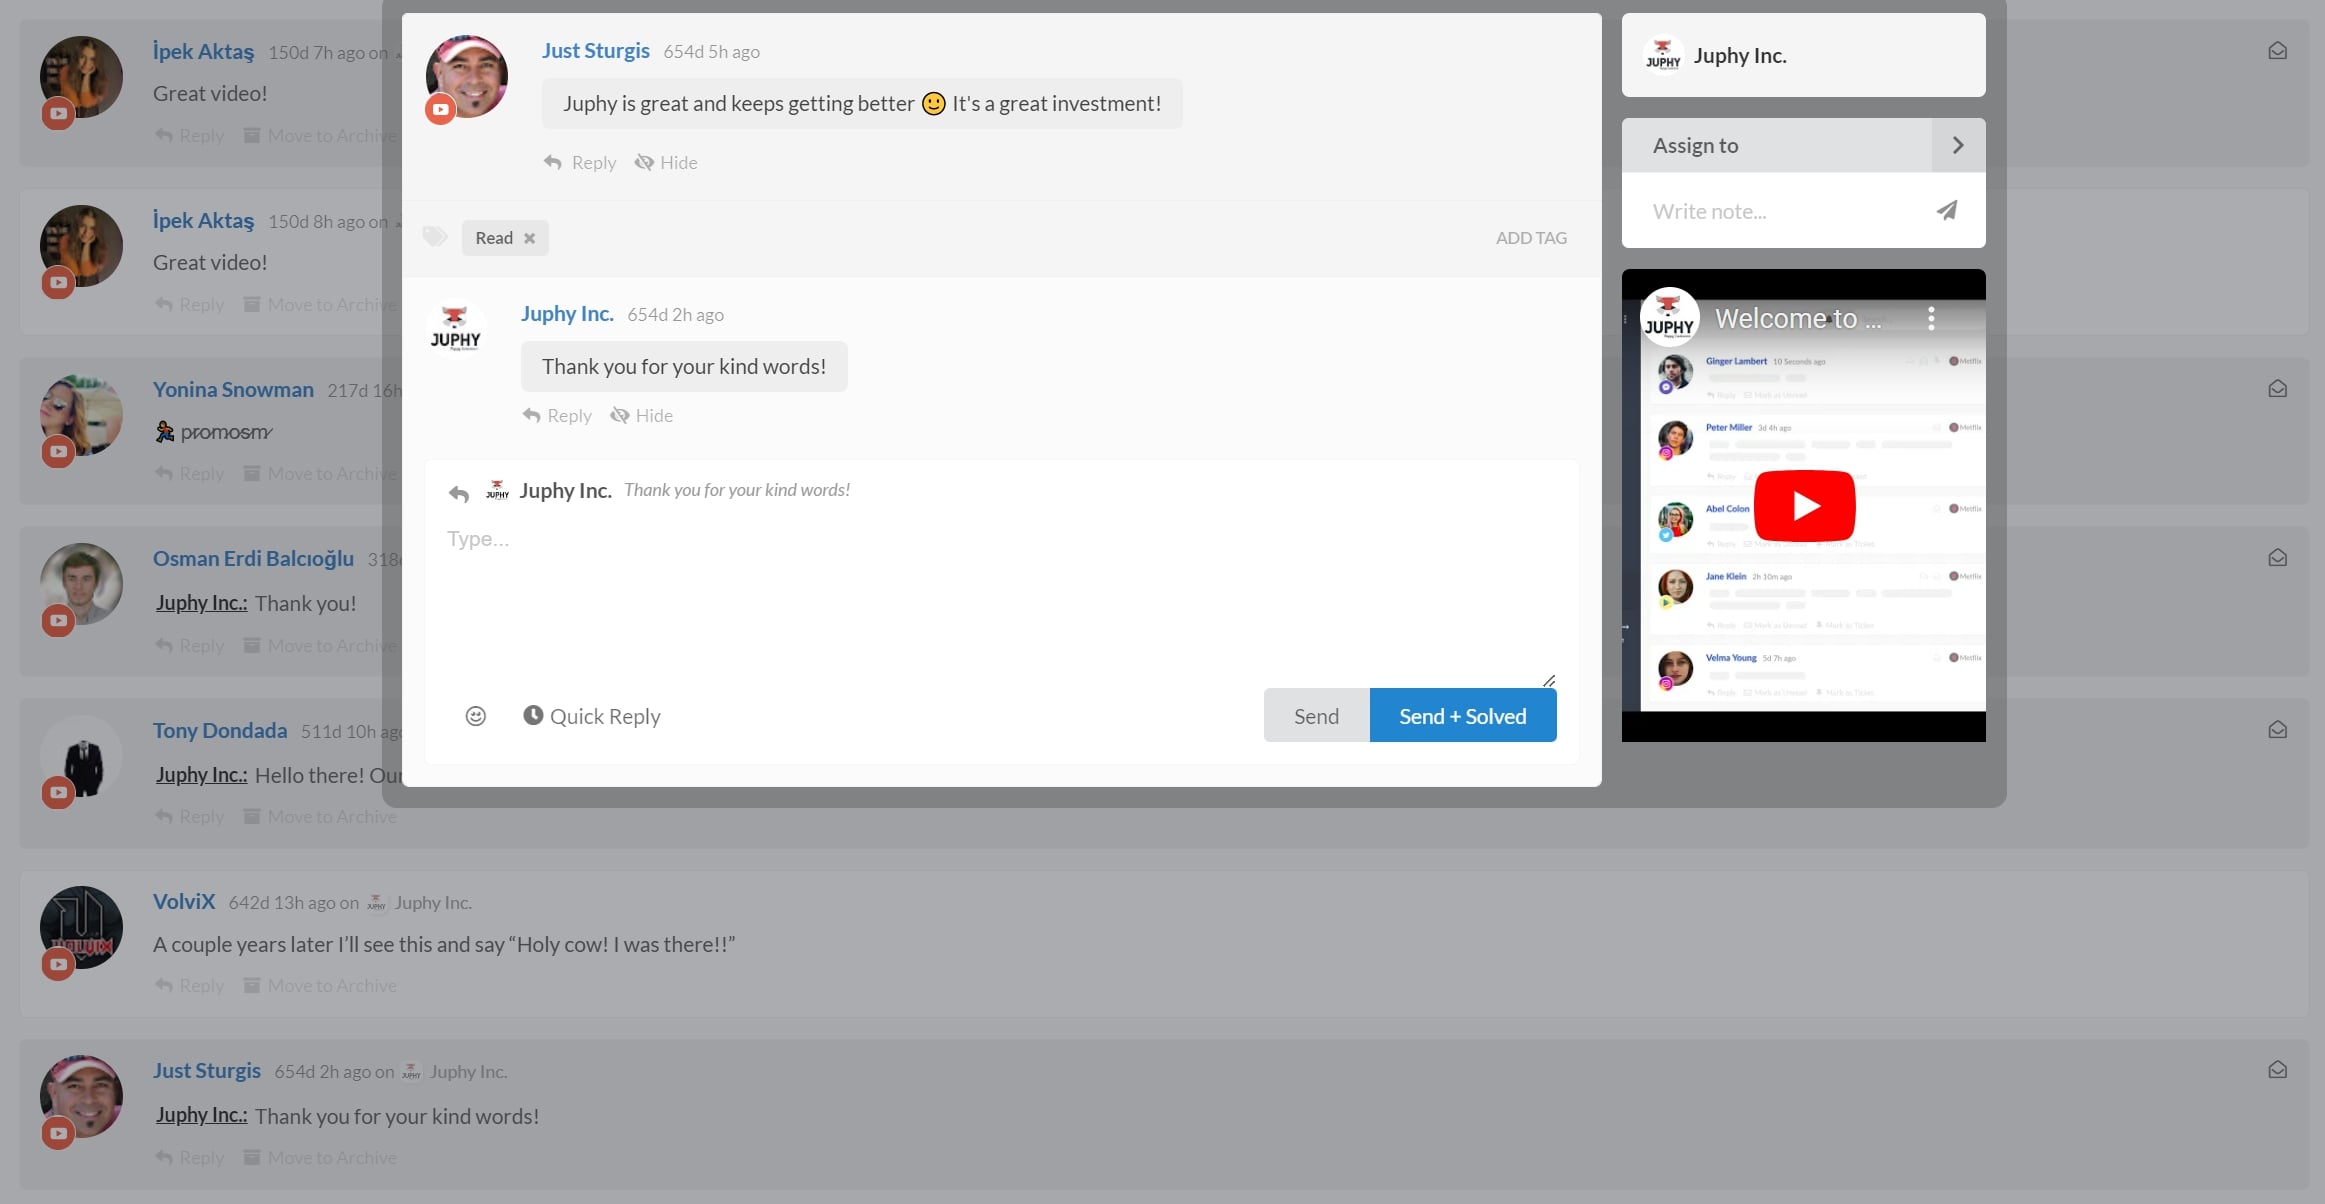Click the emoji smiley icon in reply box
2325x1204 pixels.
click(473, 714)
